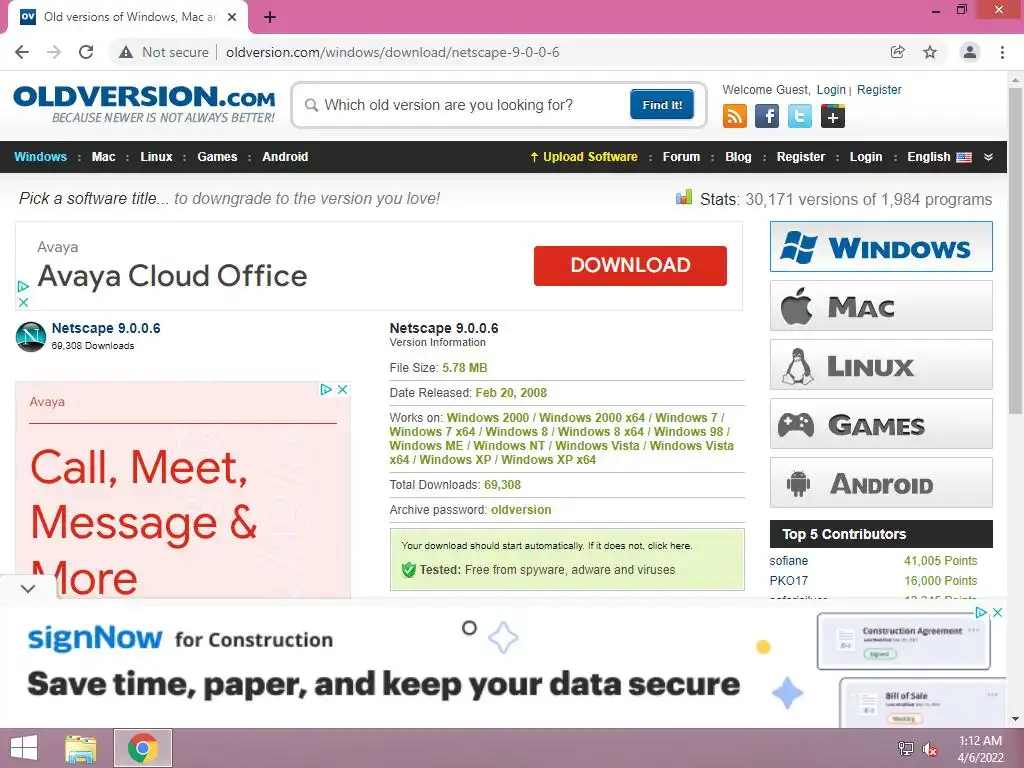Viewport: 1024px width, 768px height.
Task: Open Chrome three-dot menu
Action: coord(1002,52)
